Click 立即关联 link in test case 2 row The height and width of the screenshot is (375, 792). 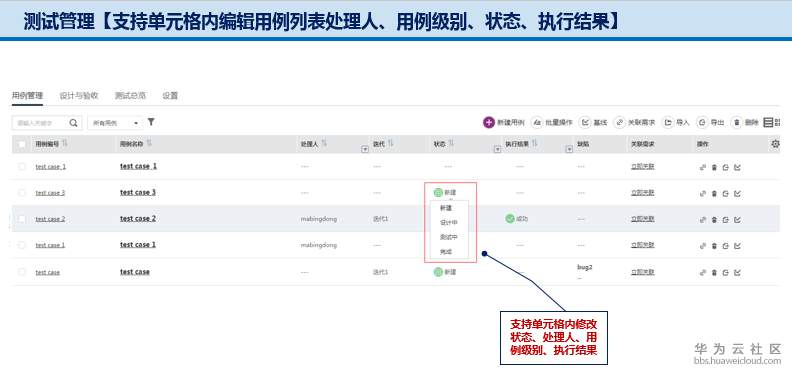tap(642, 219)
